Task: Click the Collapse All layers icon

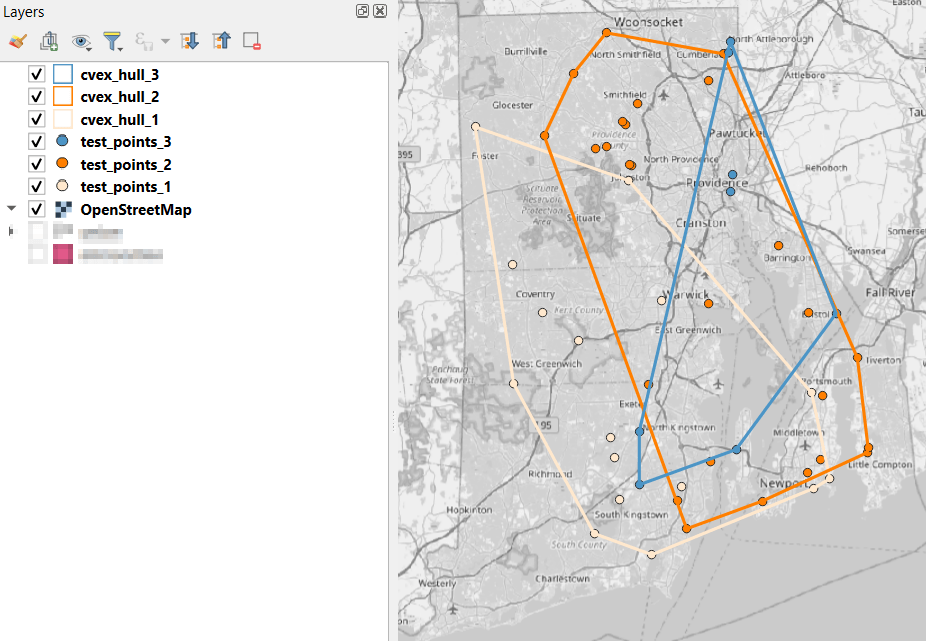Action: (x=221, y=41)
